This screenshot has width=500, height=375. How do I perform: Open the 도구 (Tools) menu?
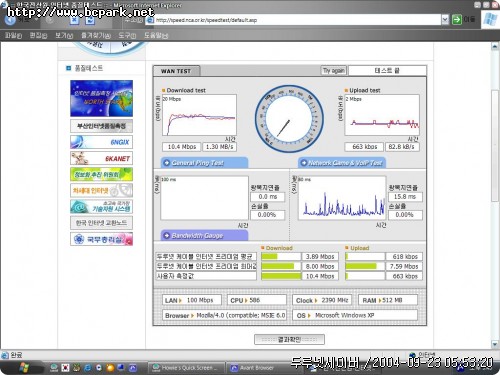click(x=127, y=35)
